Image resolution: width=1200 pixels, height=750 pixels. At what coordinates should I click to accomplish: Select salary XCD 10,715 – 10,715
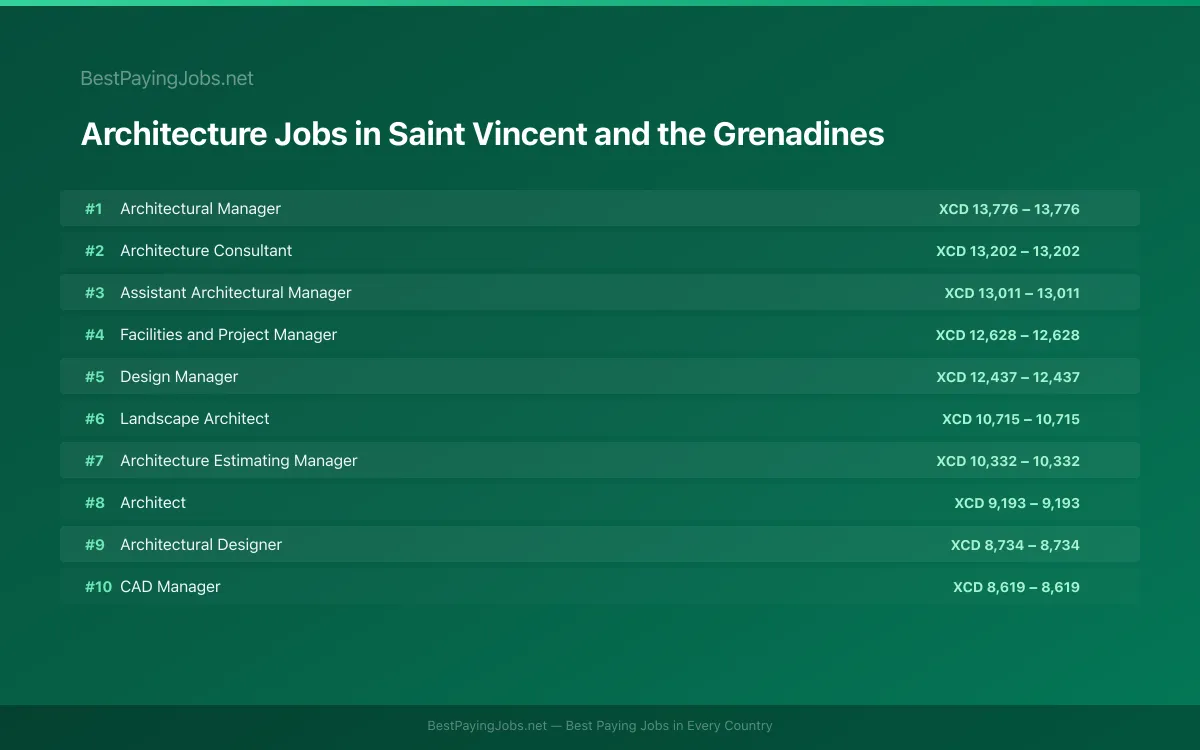(1011, 419)
